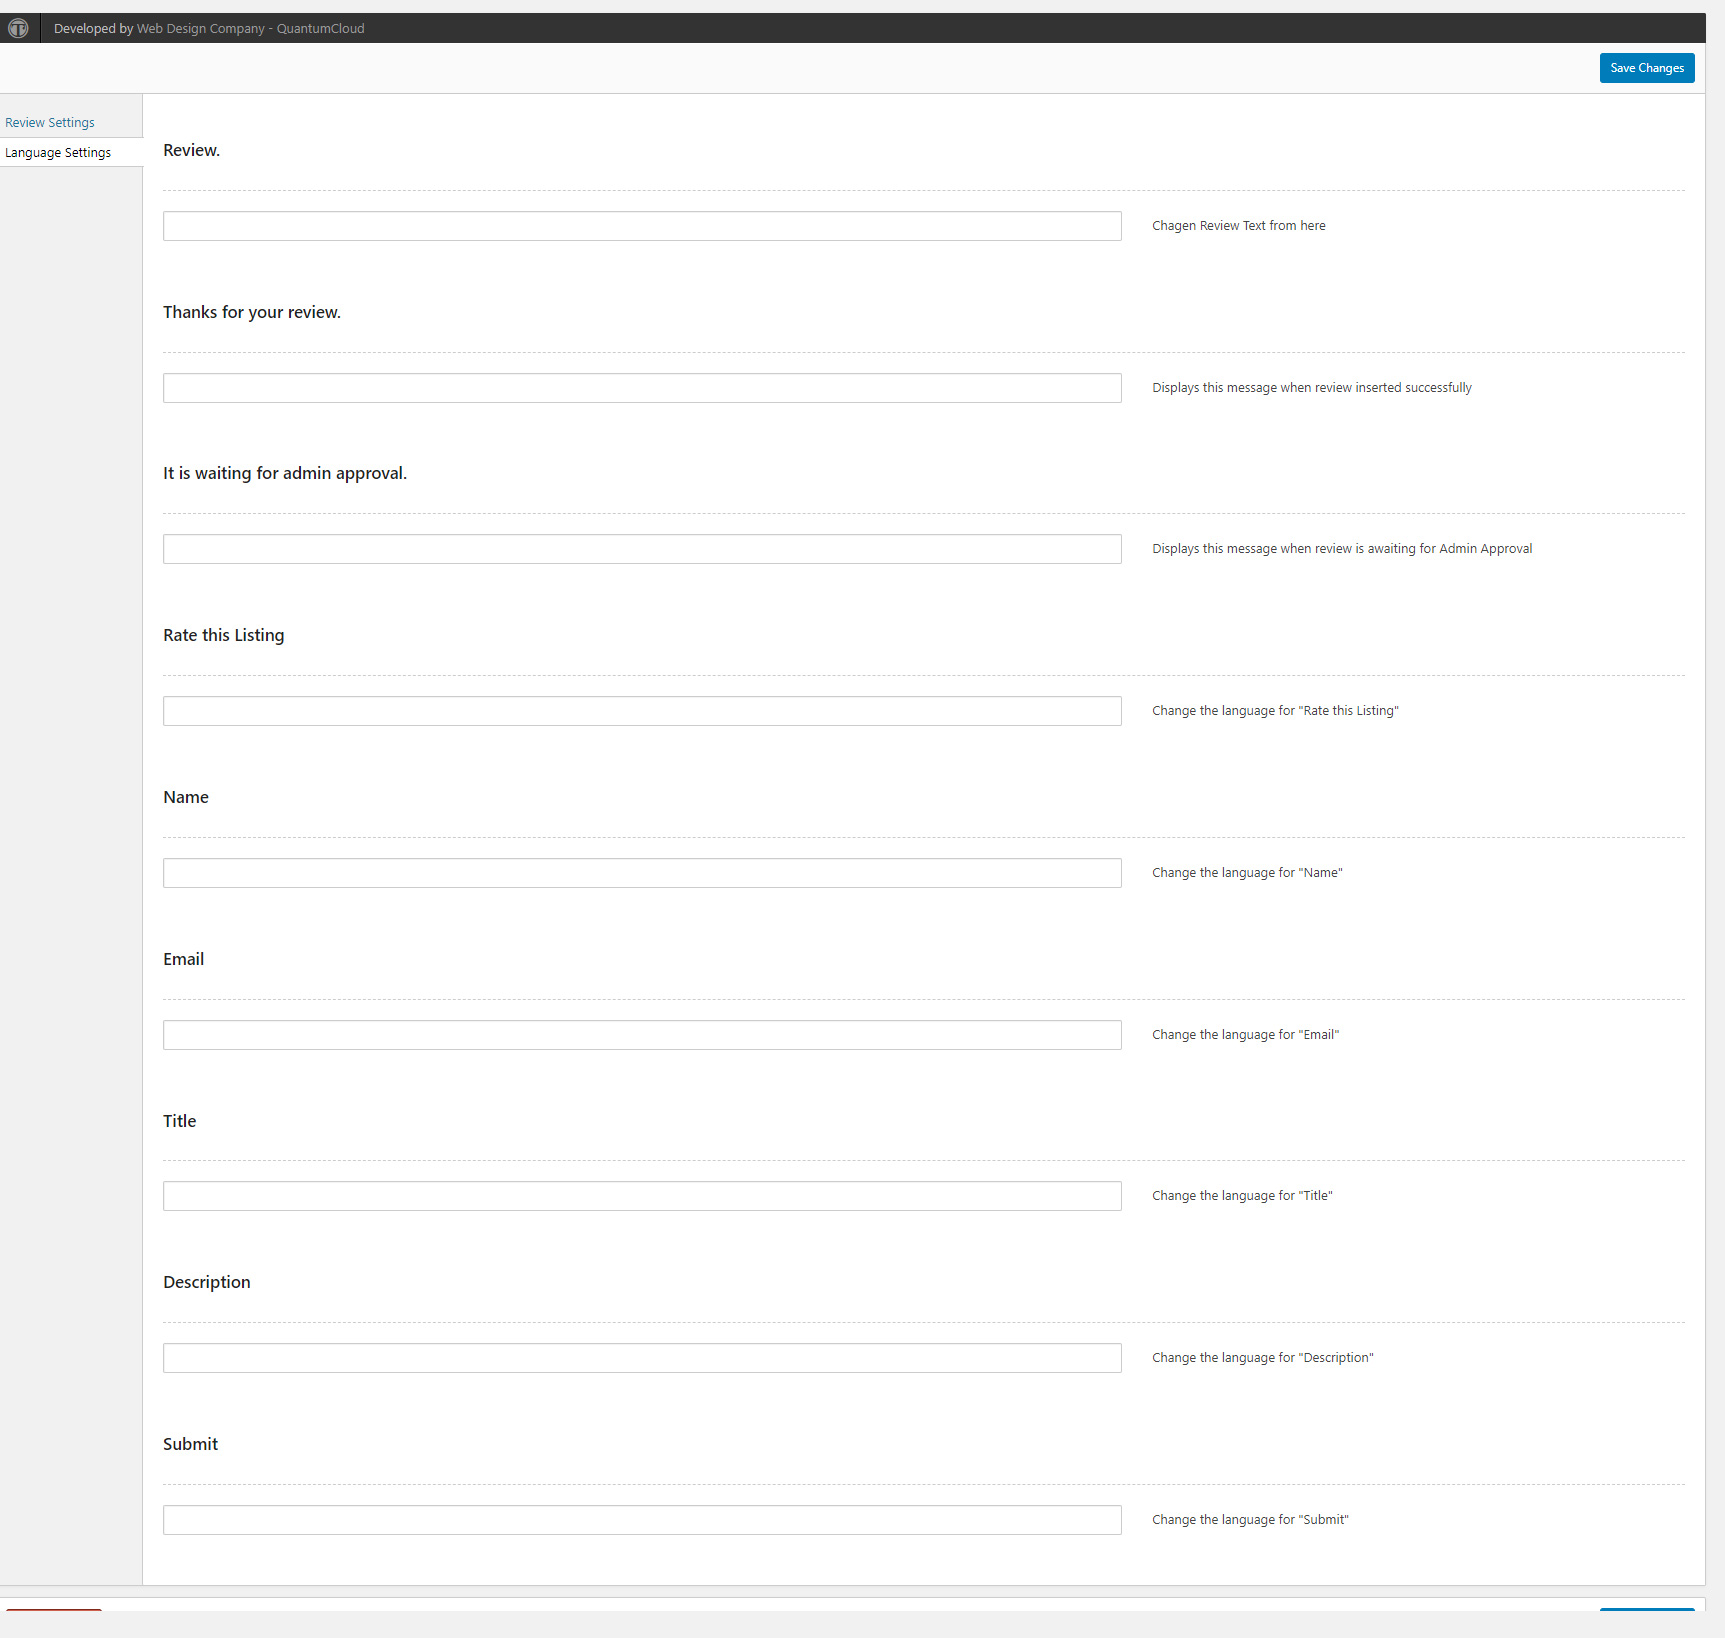
Task: Click 'Change the language for "Submit"' text
Action: point(1250,1520)
